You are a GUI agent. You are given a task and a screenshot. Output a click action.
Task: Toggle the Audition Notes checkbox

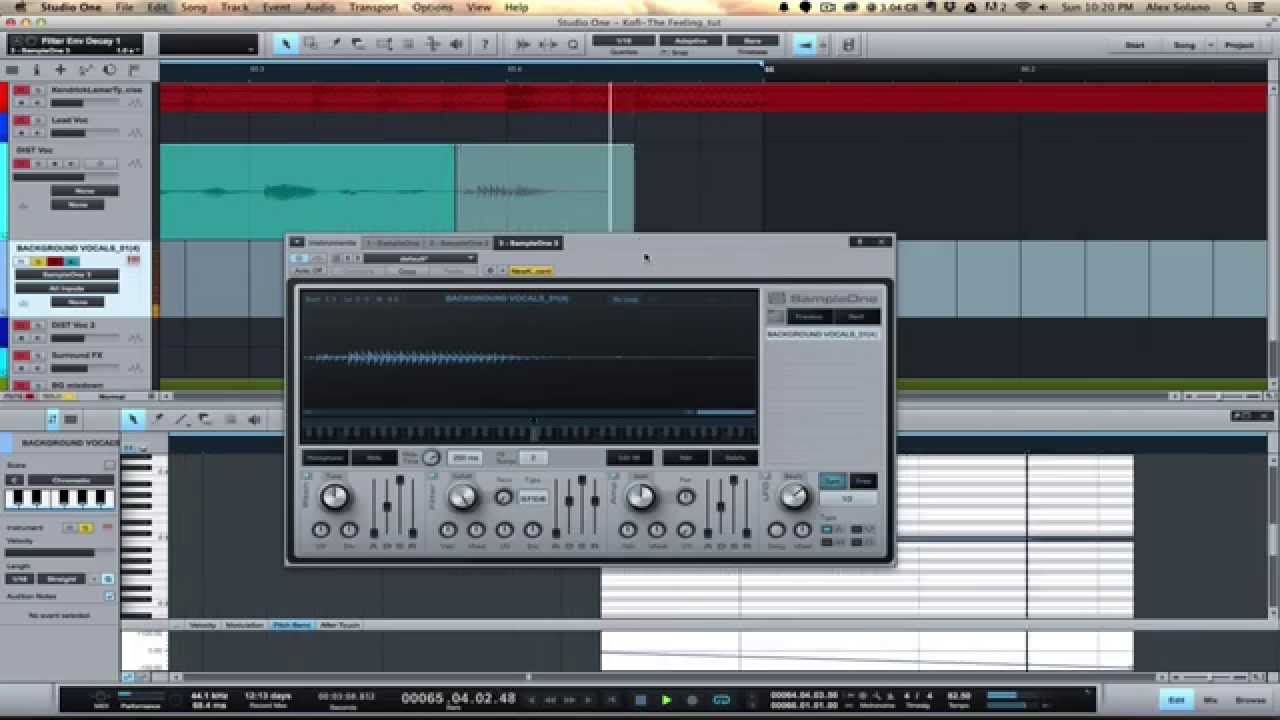tap(109, 595)
